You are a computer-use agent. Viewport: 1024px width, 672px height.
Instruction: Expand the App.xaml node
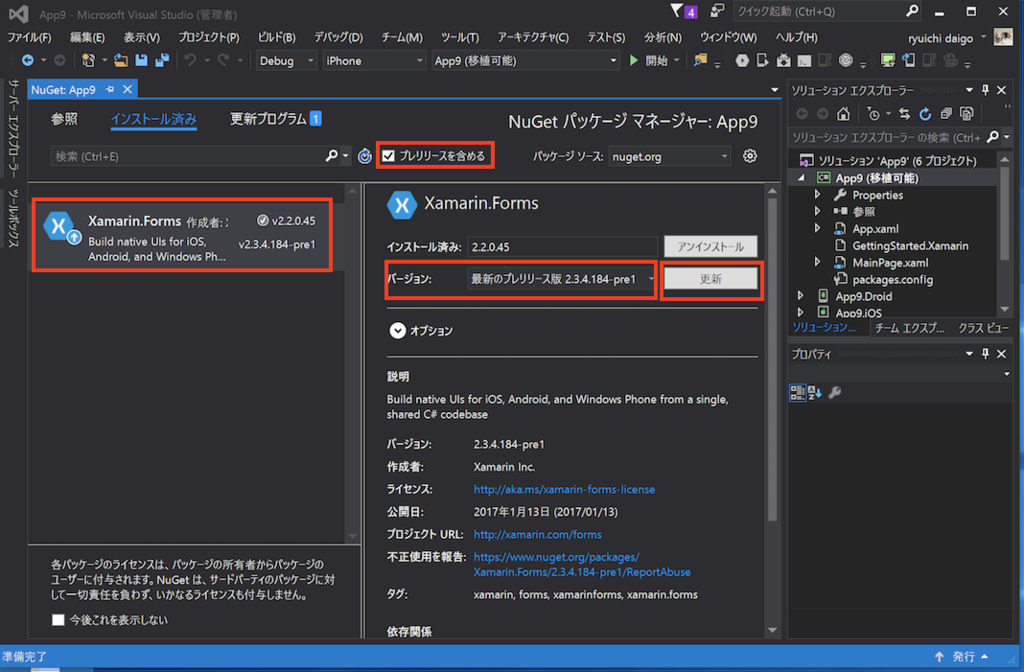click(818, 229)
